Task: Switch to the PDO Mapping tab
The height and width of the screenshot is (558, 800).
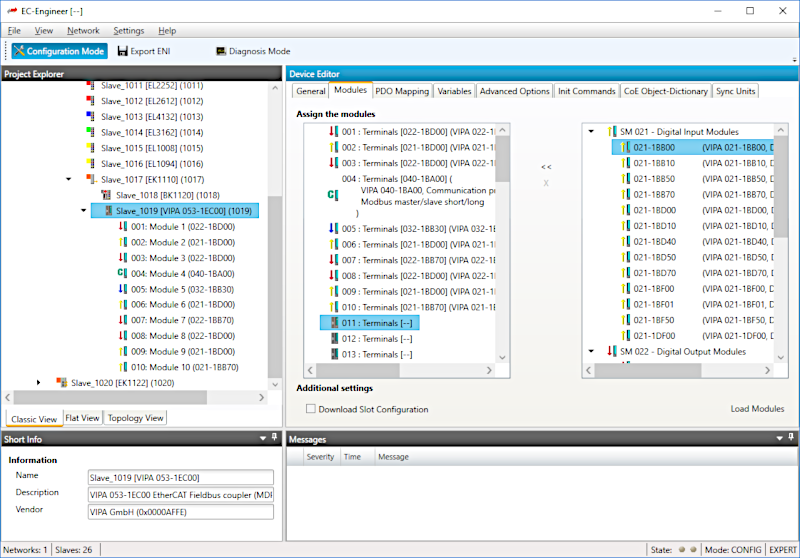Action: pos(402,91)
